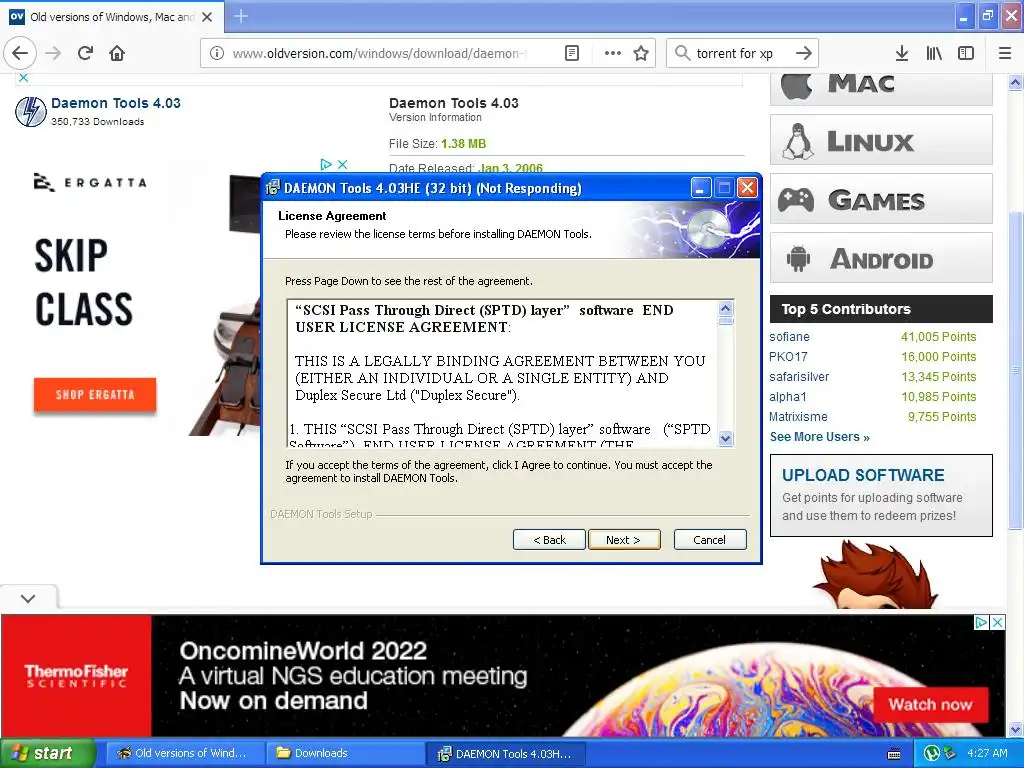Go back with the browser back arrow
1024x768 pixels.
click(x=20, y=53)
